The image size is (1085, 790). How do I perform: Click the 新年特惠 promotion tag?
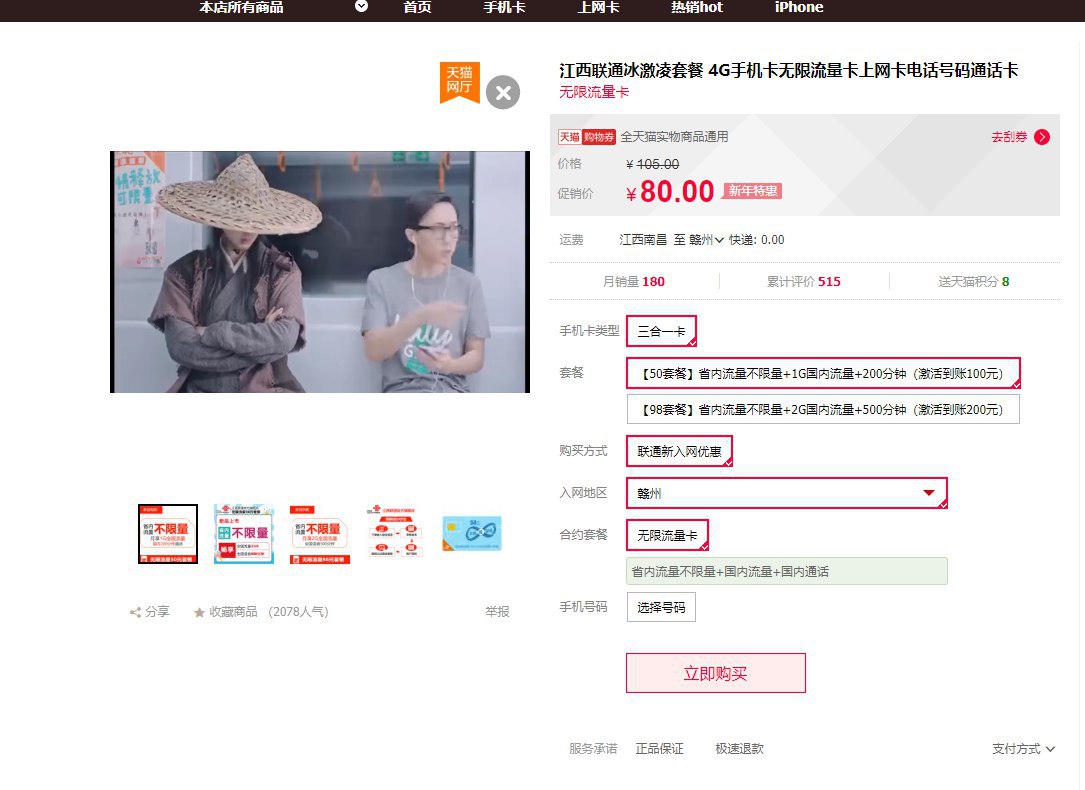[752, 191]
